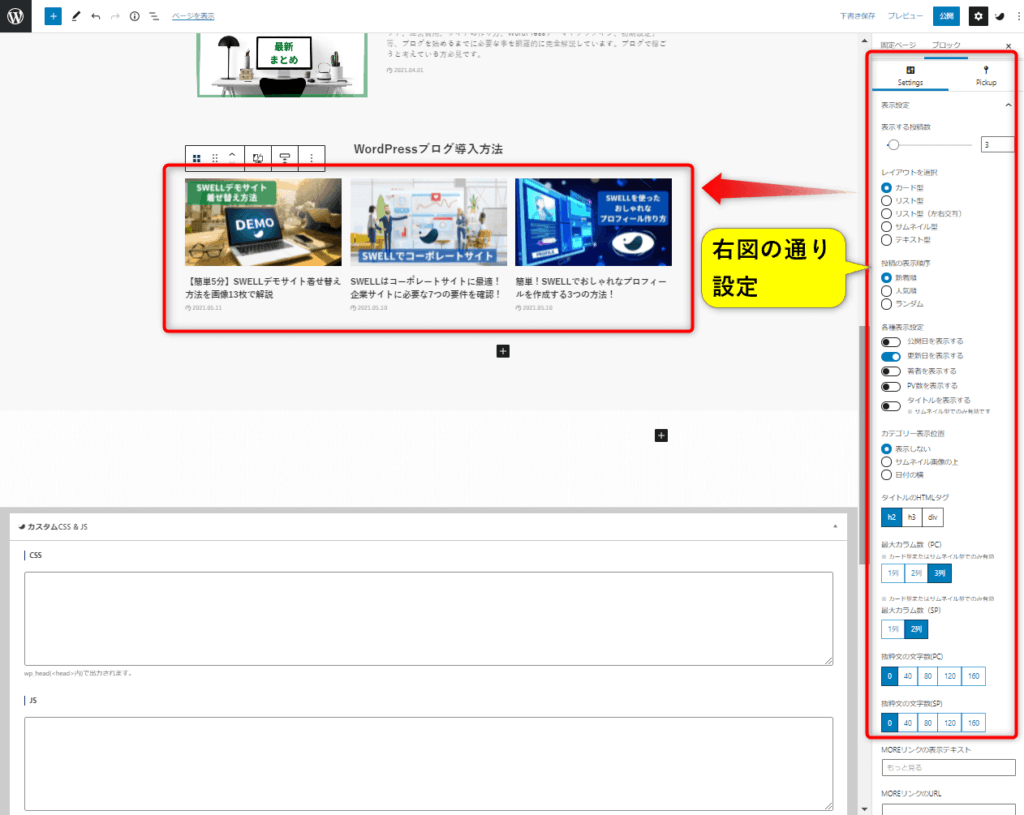Select the サムネイル型 layout radio
1024x815 pixels.
point(886,227)
